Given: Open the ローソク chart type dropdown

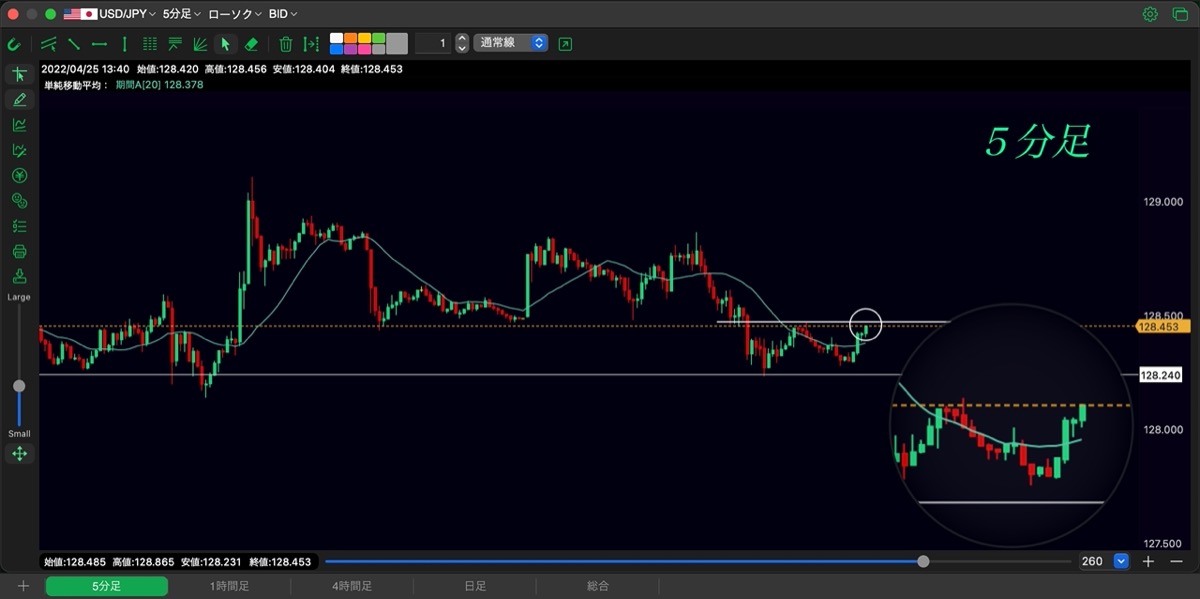Looking at the screenshot, I should pos(235,14).
